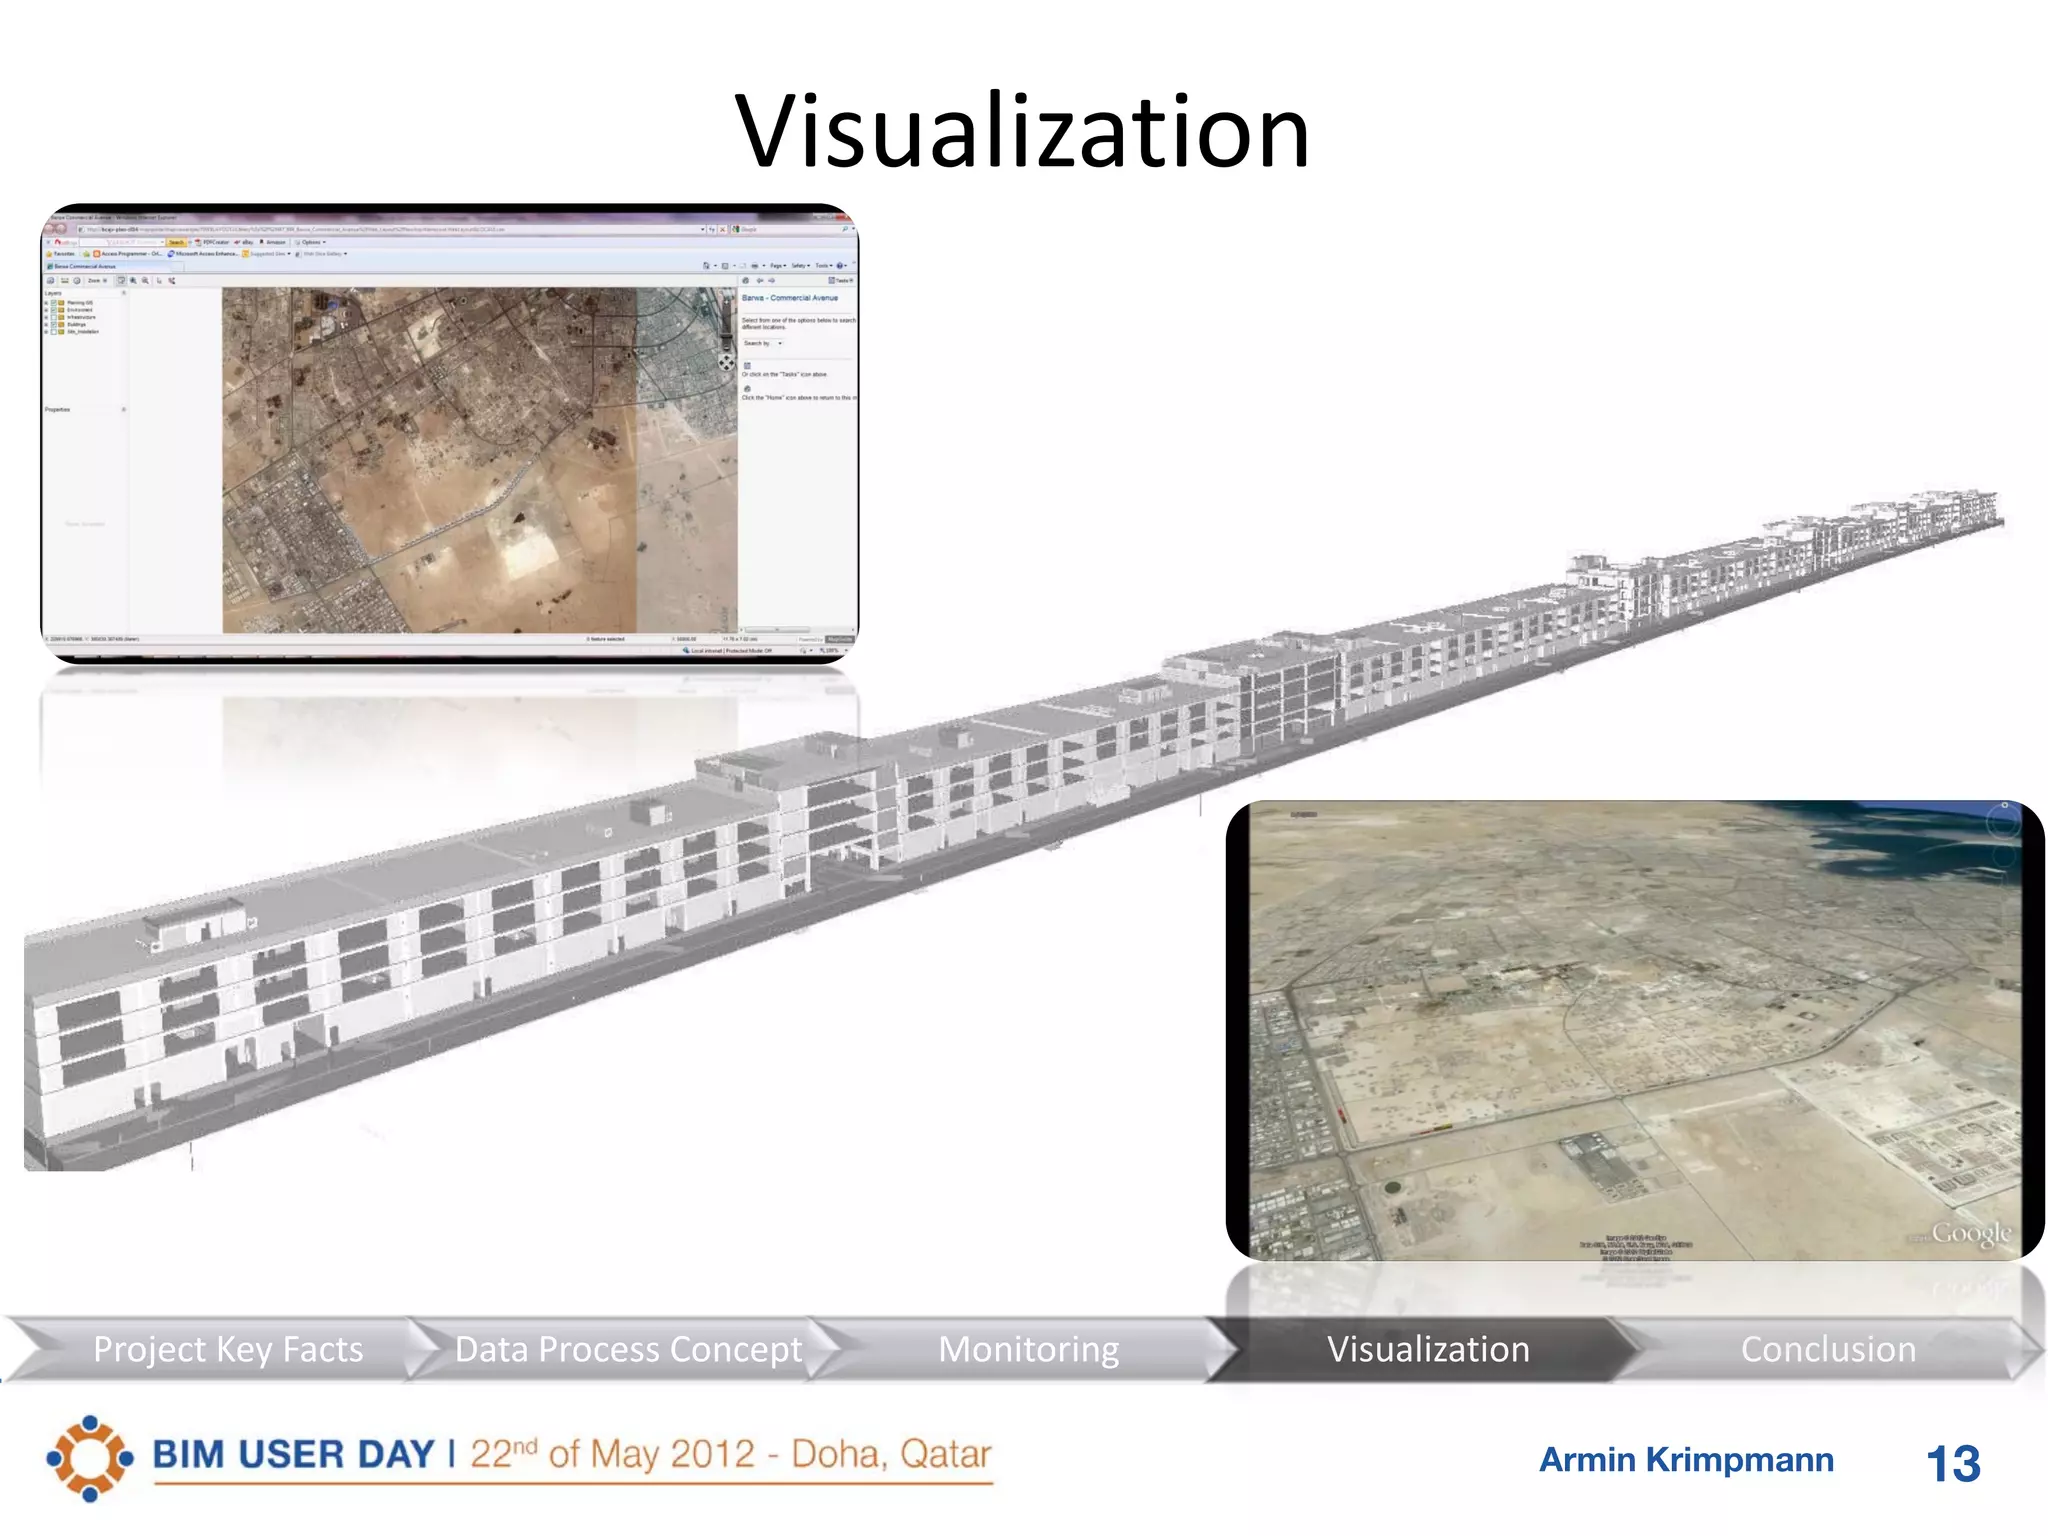Expand the Infrastructure layer group
The height and width of the screenshot is (1536, 2048).
click(46, 317)
